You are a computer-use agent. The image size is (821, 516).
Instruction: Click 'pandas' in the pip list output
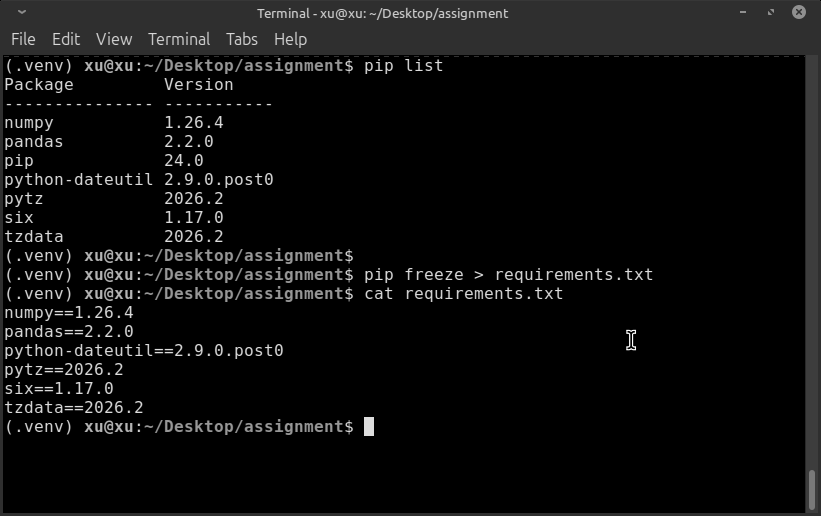coord(34,141)
